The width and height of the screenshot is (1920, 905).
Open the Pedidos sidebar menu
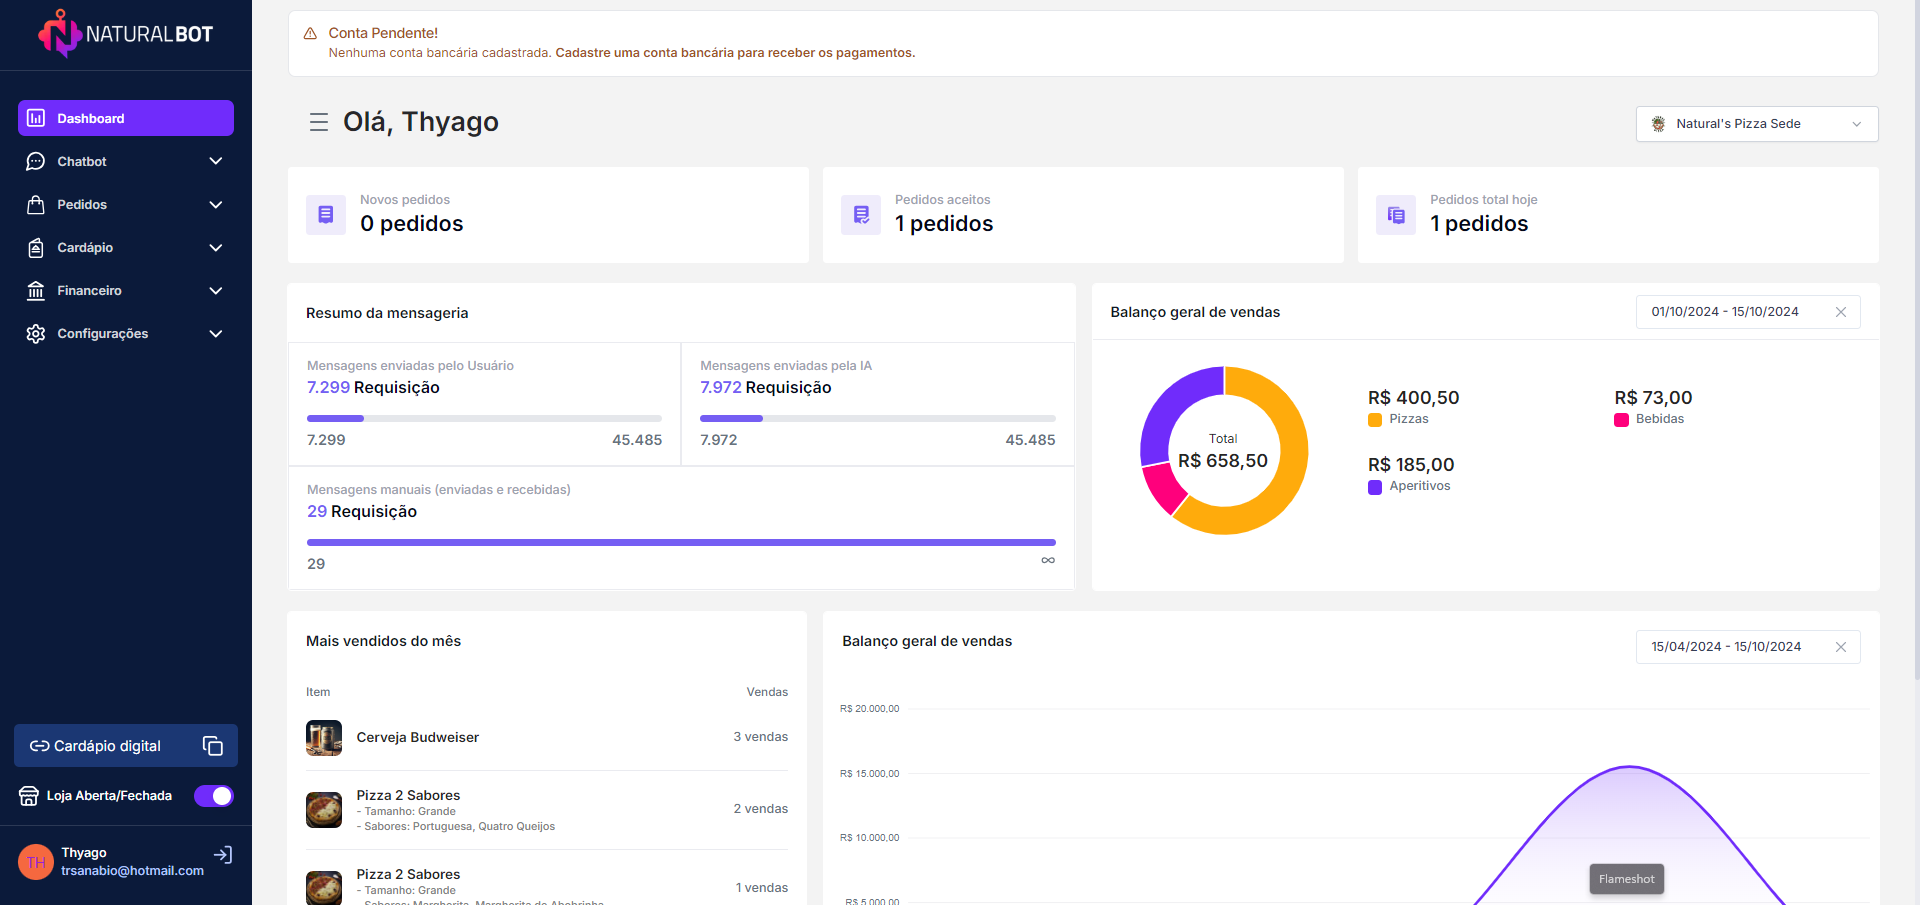click(x=126, y=204)
